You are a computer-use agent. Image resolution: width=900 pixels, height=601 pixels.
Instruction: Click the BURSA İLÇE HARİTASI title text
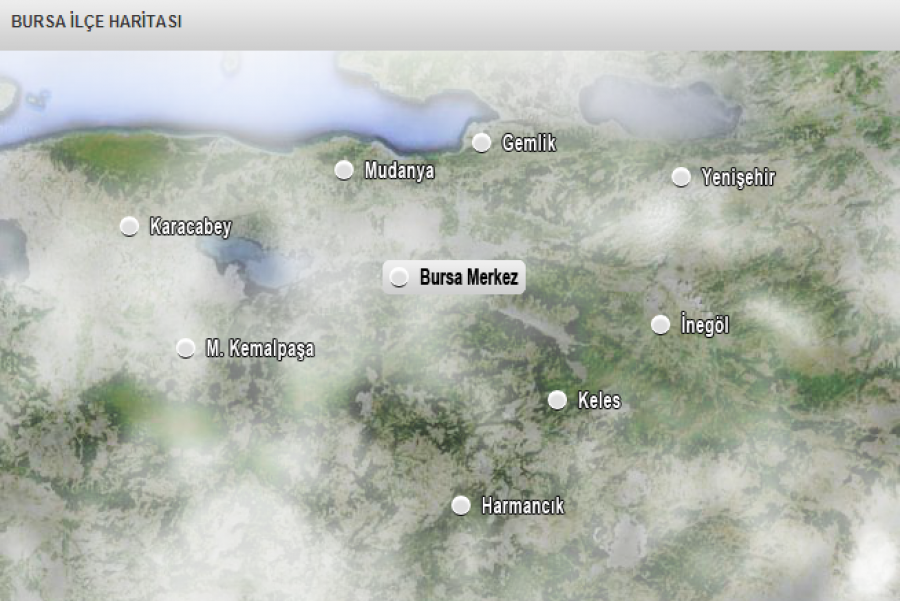click(96, 21)
